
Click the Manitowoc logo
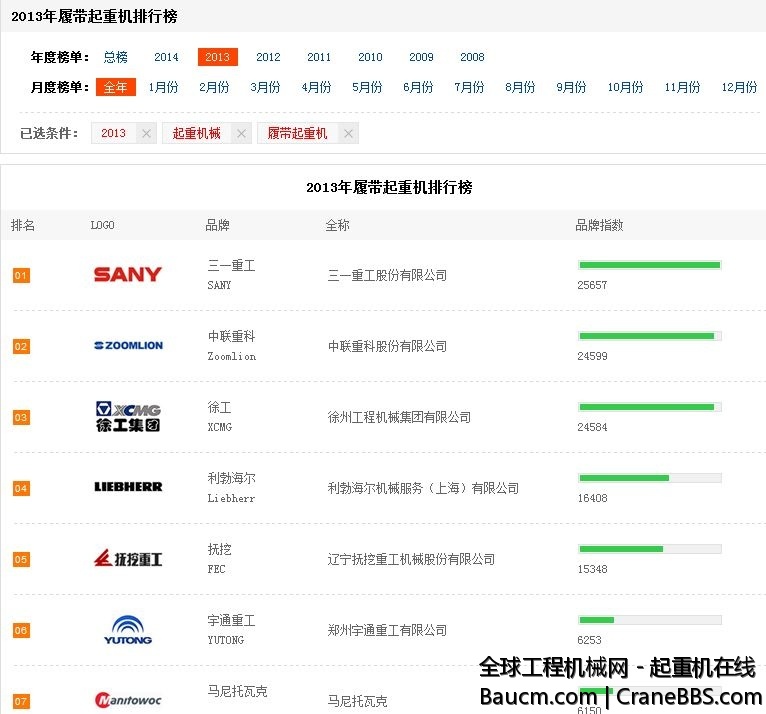click(x=127, y=700)
